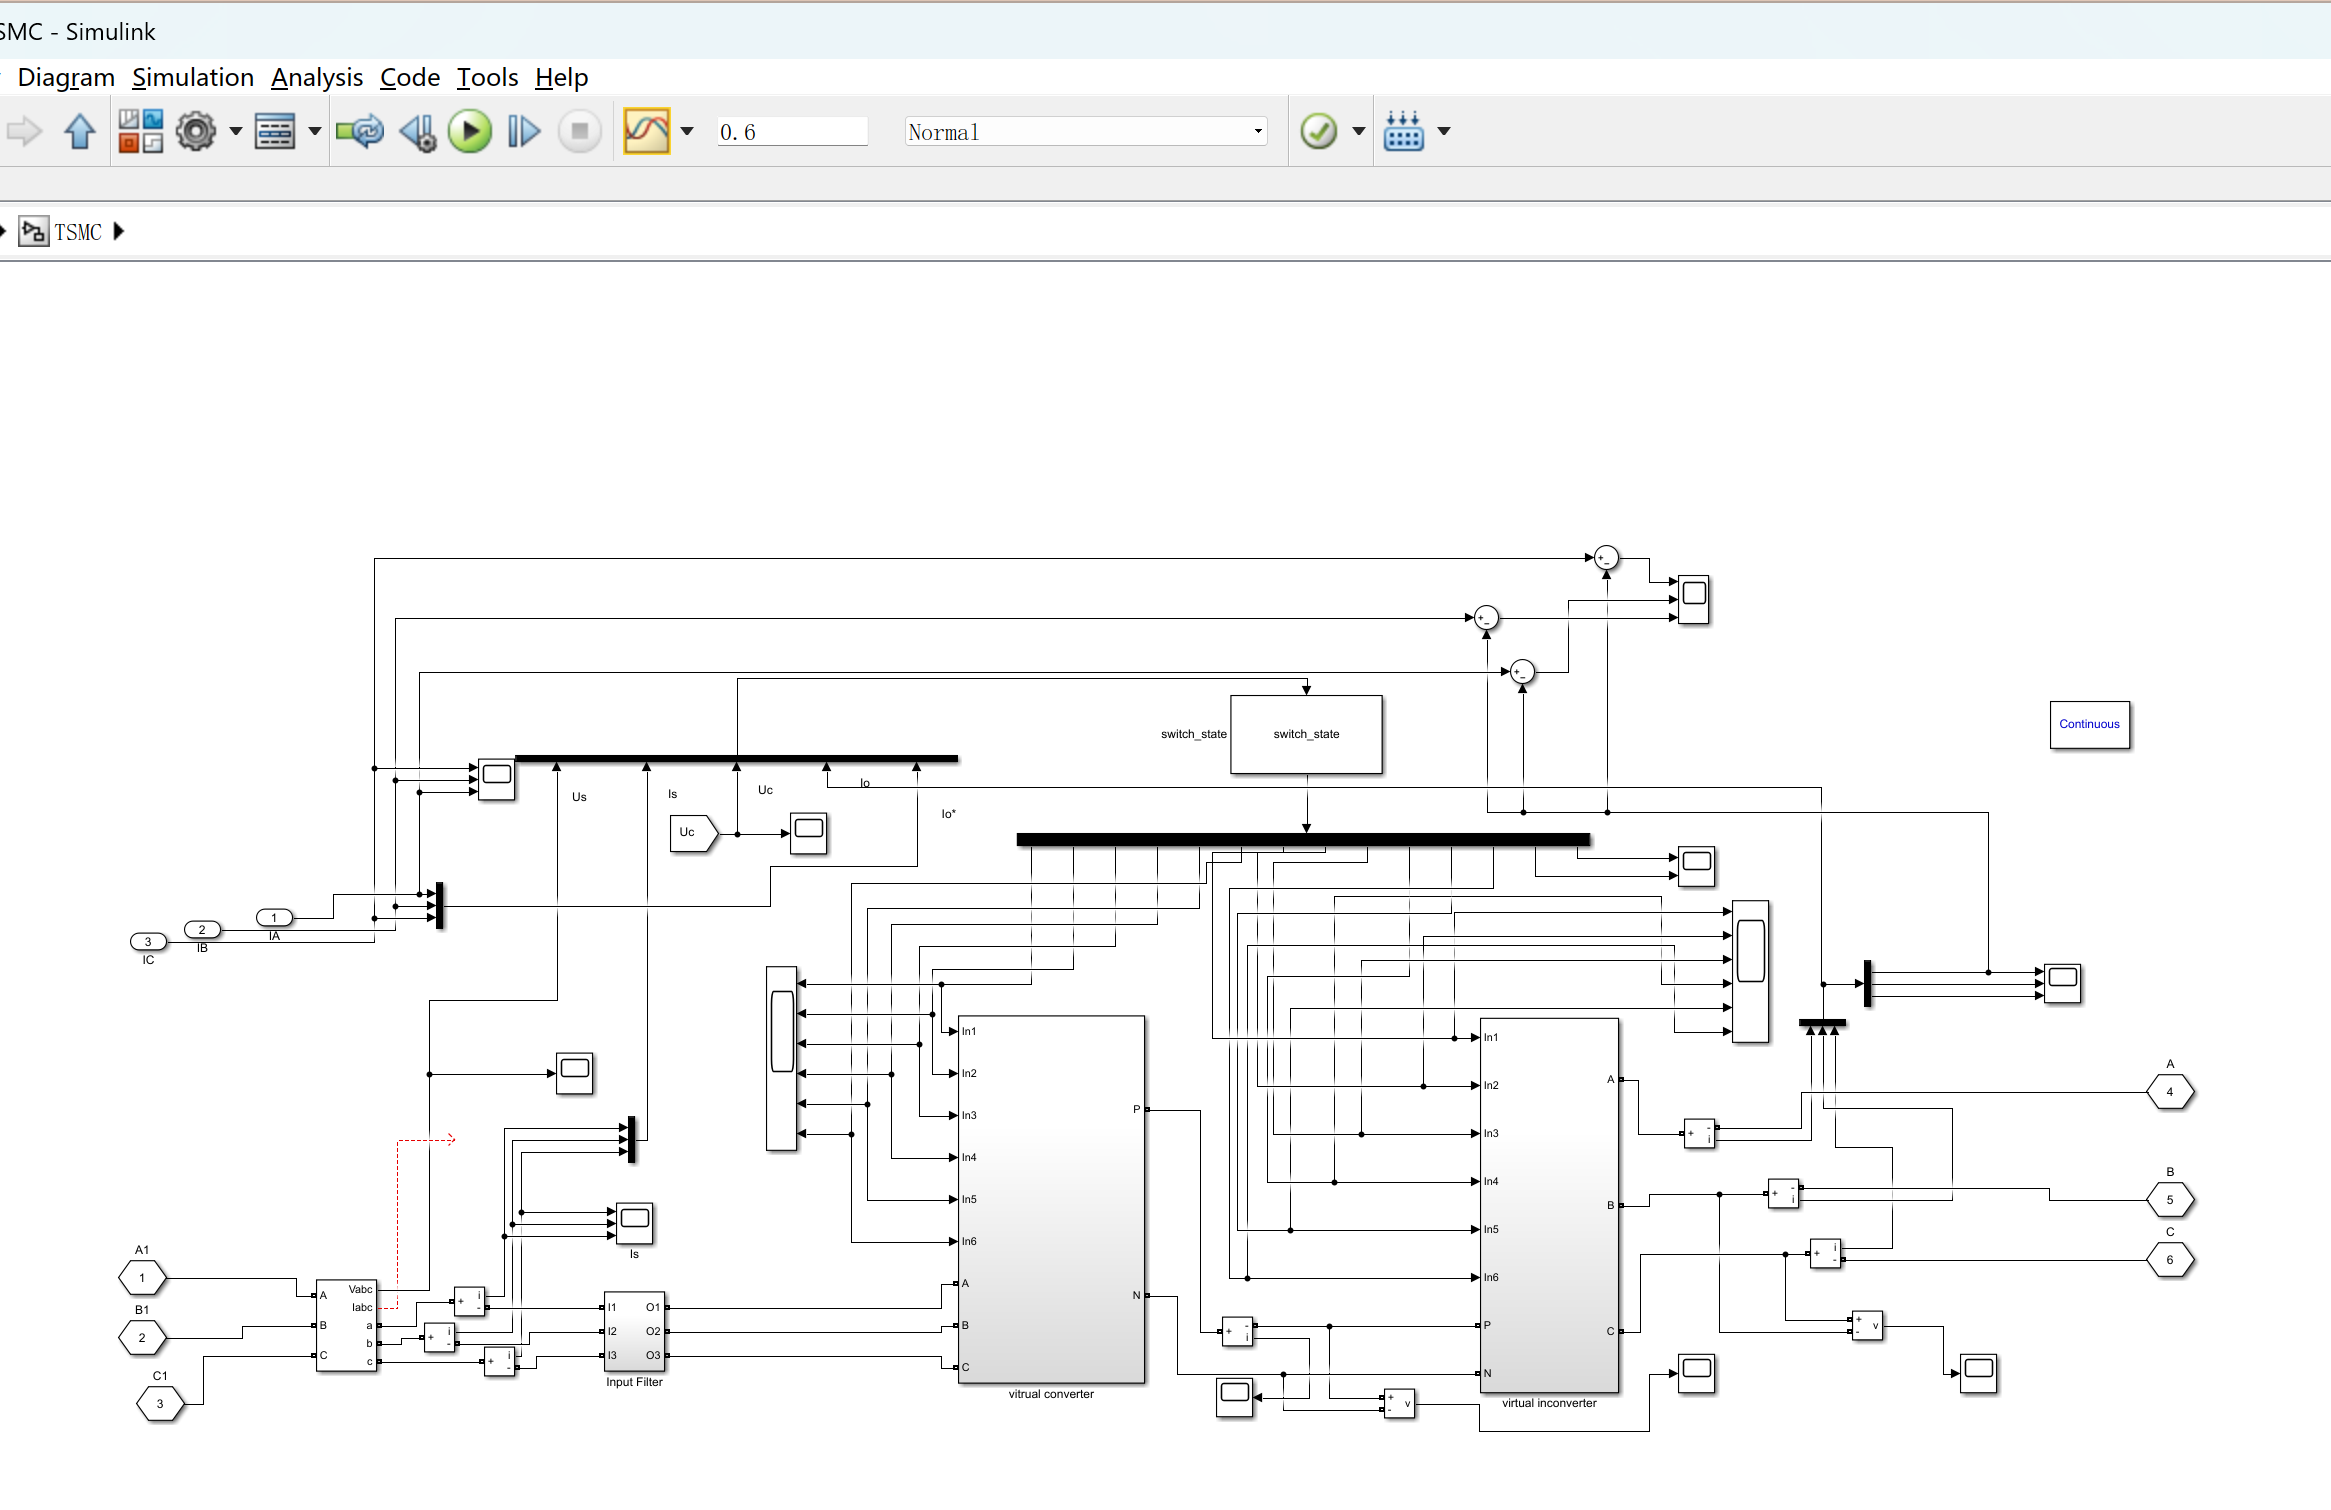Expand the configuration gear dropdown arrow
This screenshot has height=1510, width=2331.
[x=236, y=131]
